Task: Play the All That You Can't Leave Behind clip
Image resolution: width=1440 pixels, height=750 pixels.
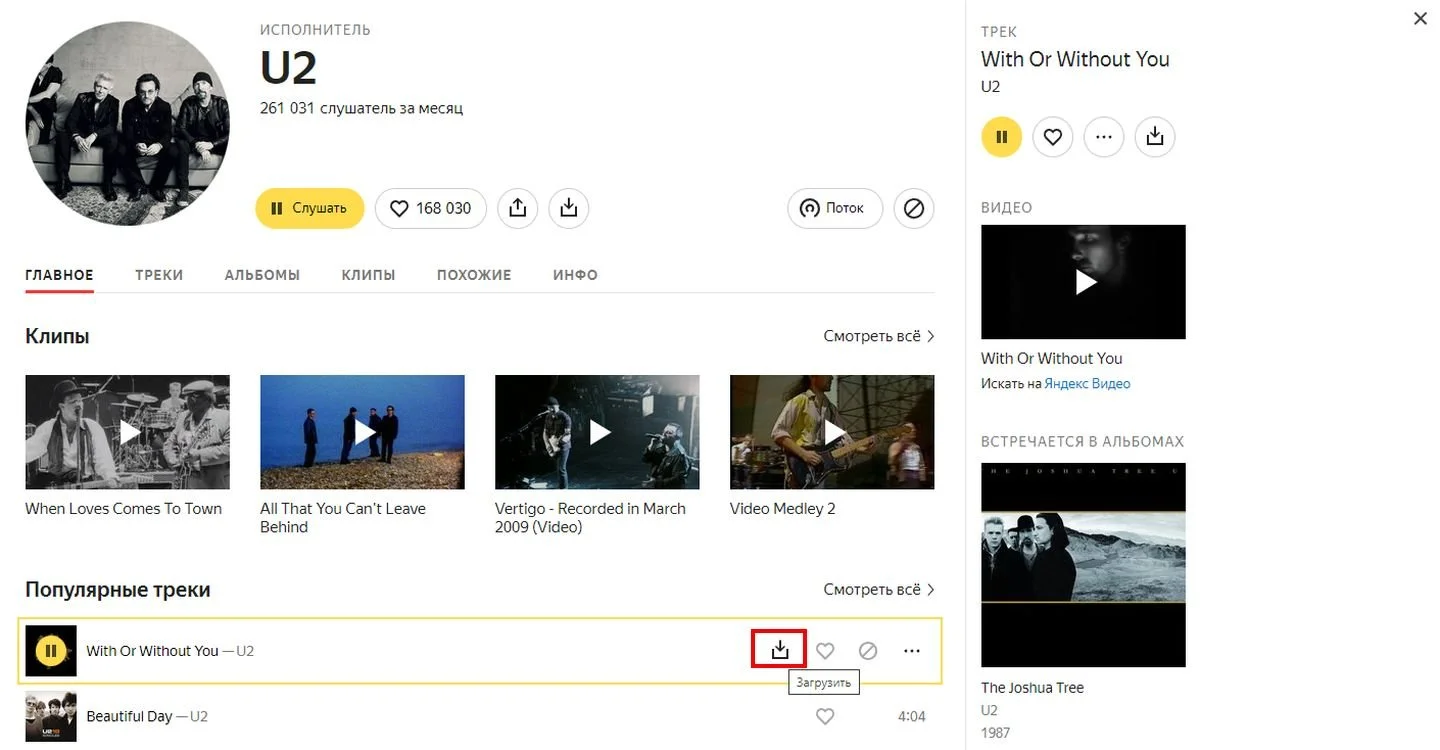Action: click(363, 432)
